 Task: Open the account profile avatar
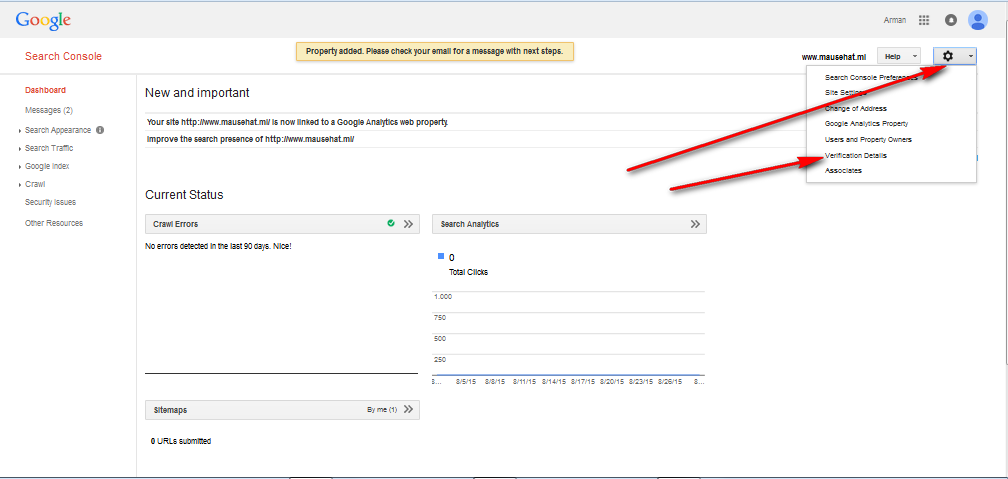(978, 20)
